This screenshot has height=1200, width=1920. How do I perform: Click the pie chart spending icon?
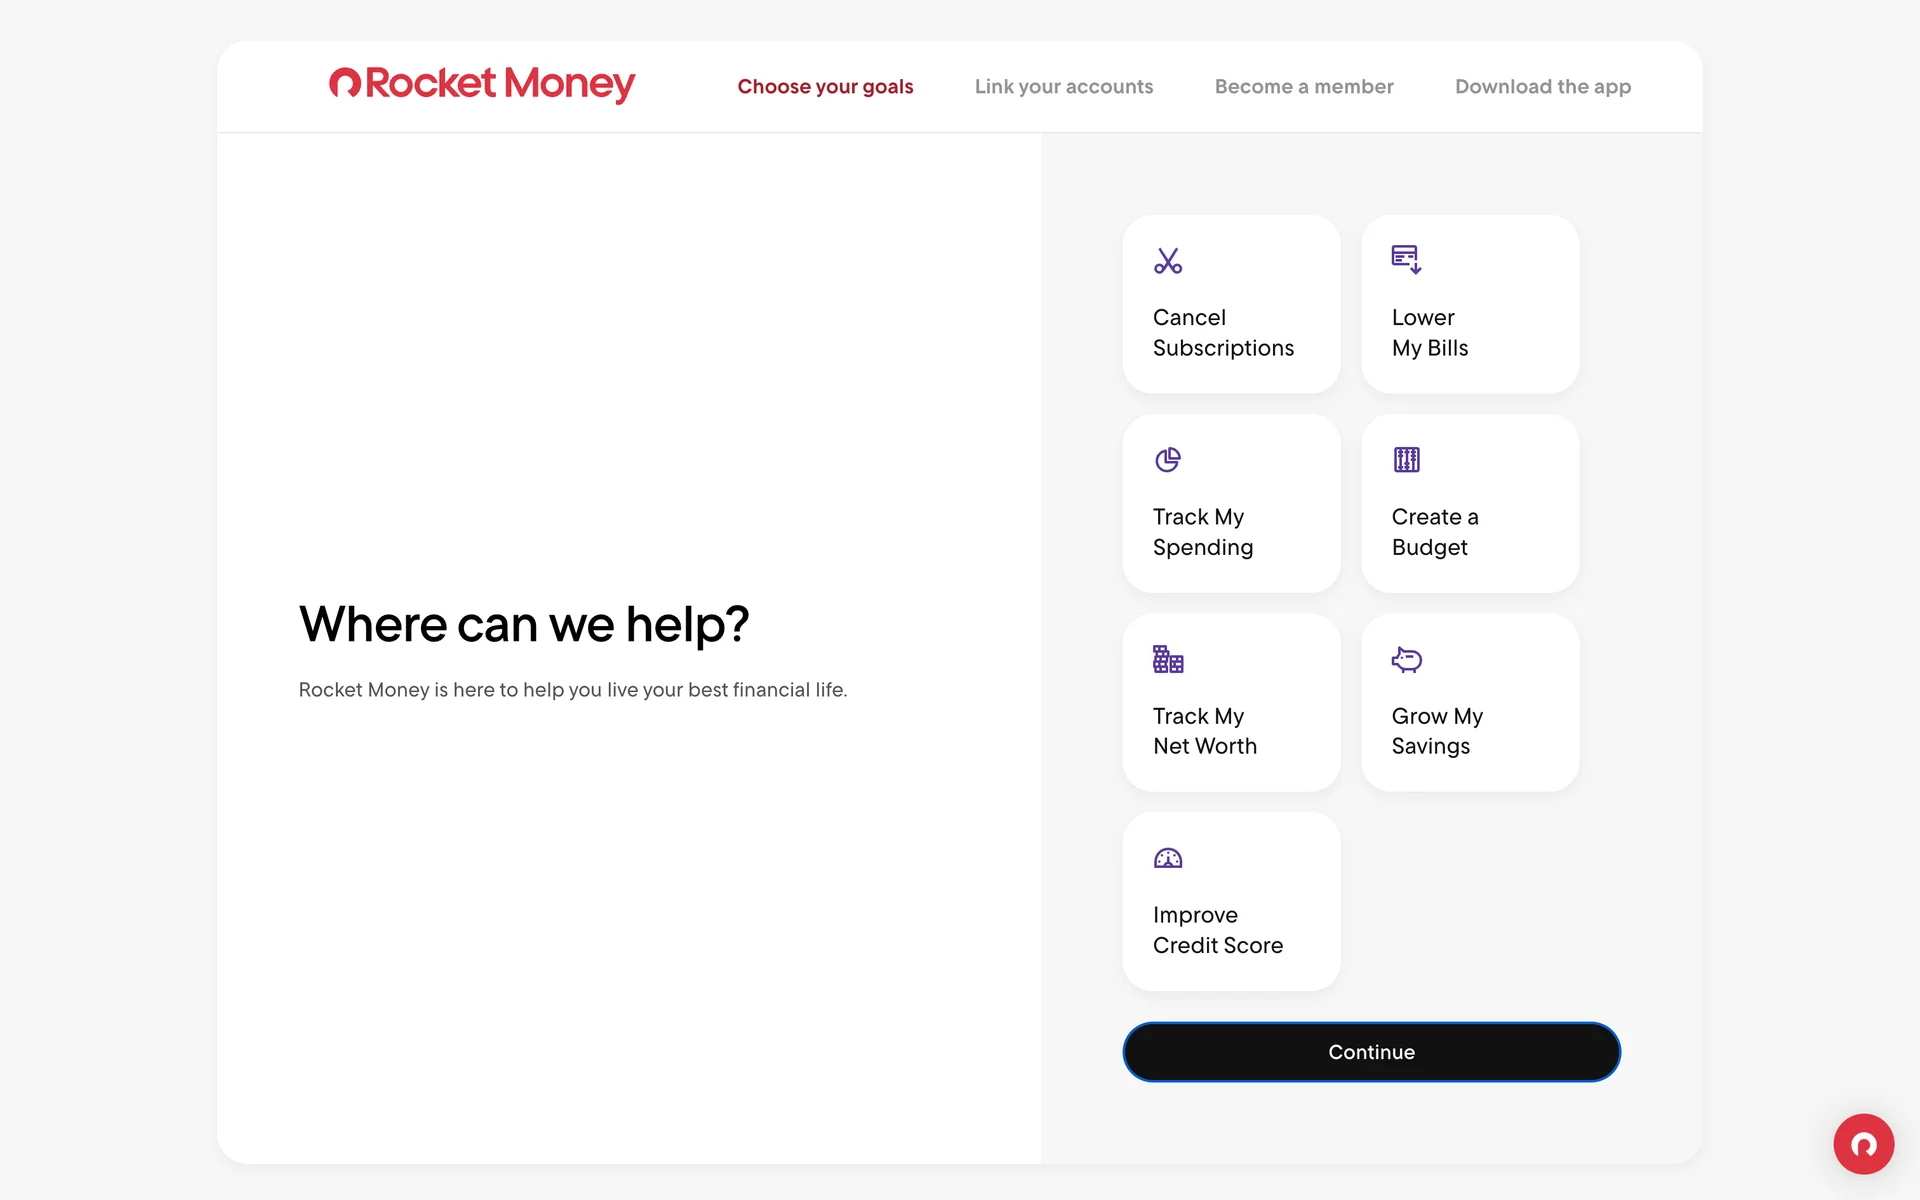pyautogui.click(x=1167, y=460)
